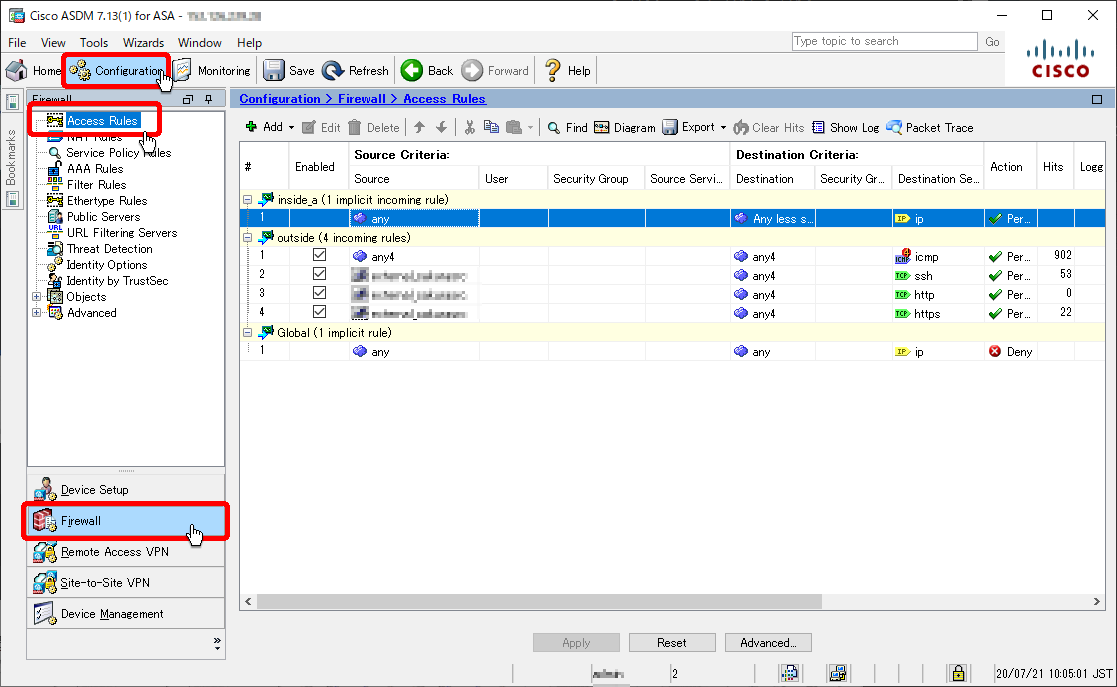Select URL Filtering Servers in tree
1117x687 pixels.
point(122,233)
